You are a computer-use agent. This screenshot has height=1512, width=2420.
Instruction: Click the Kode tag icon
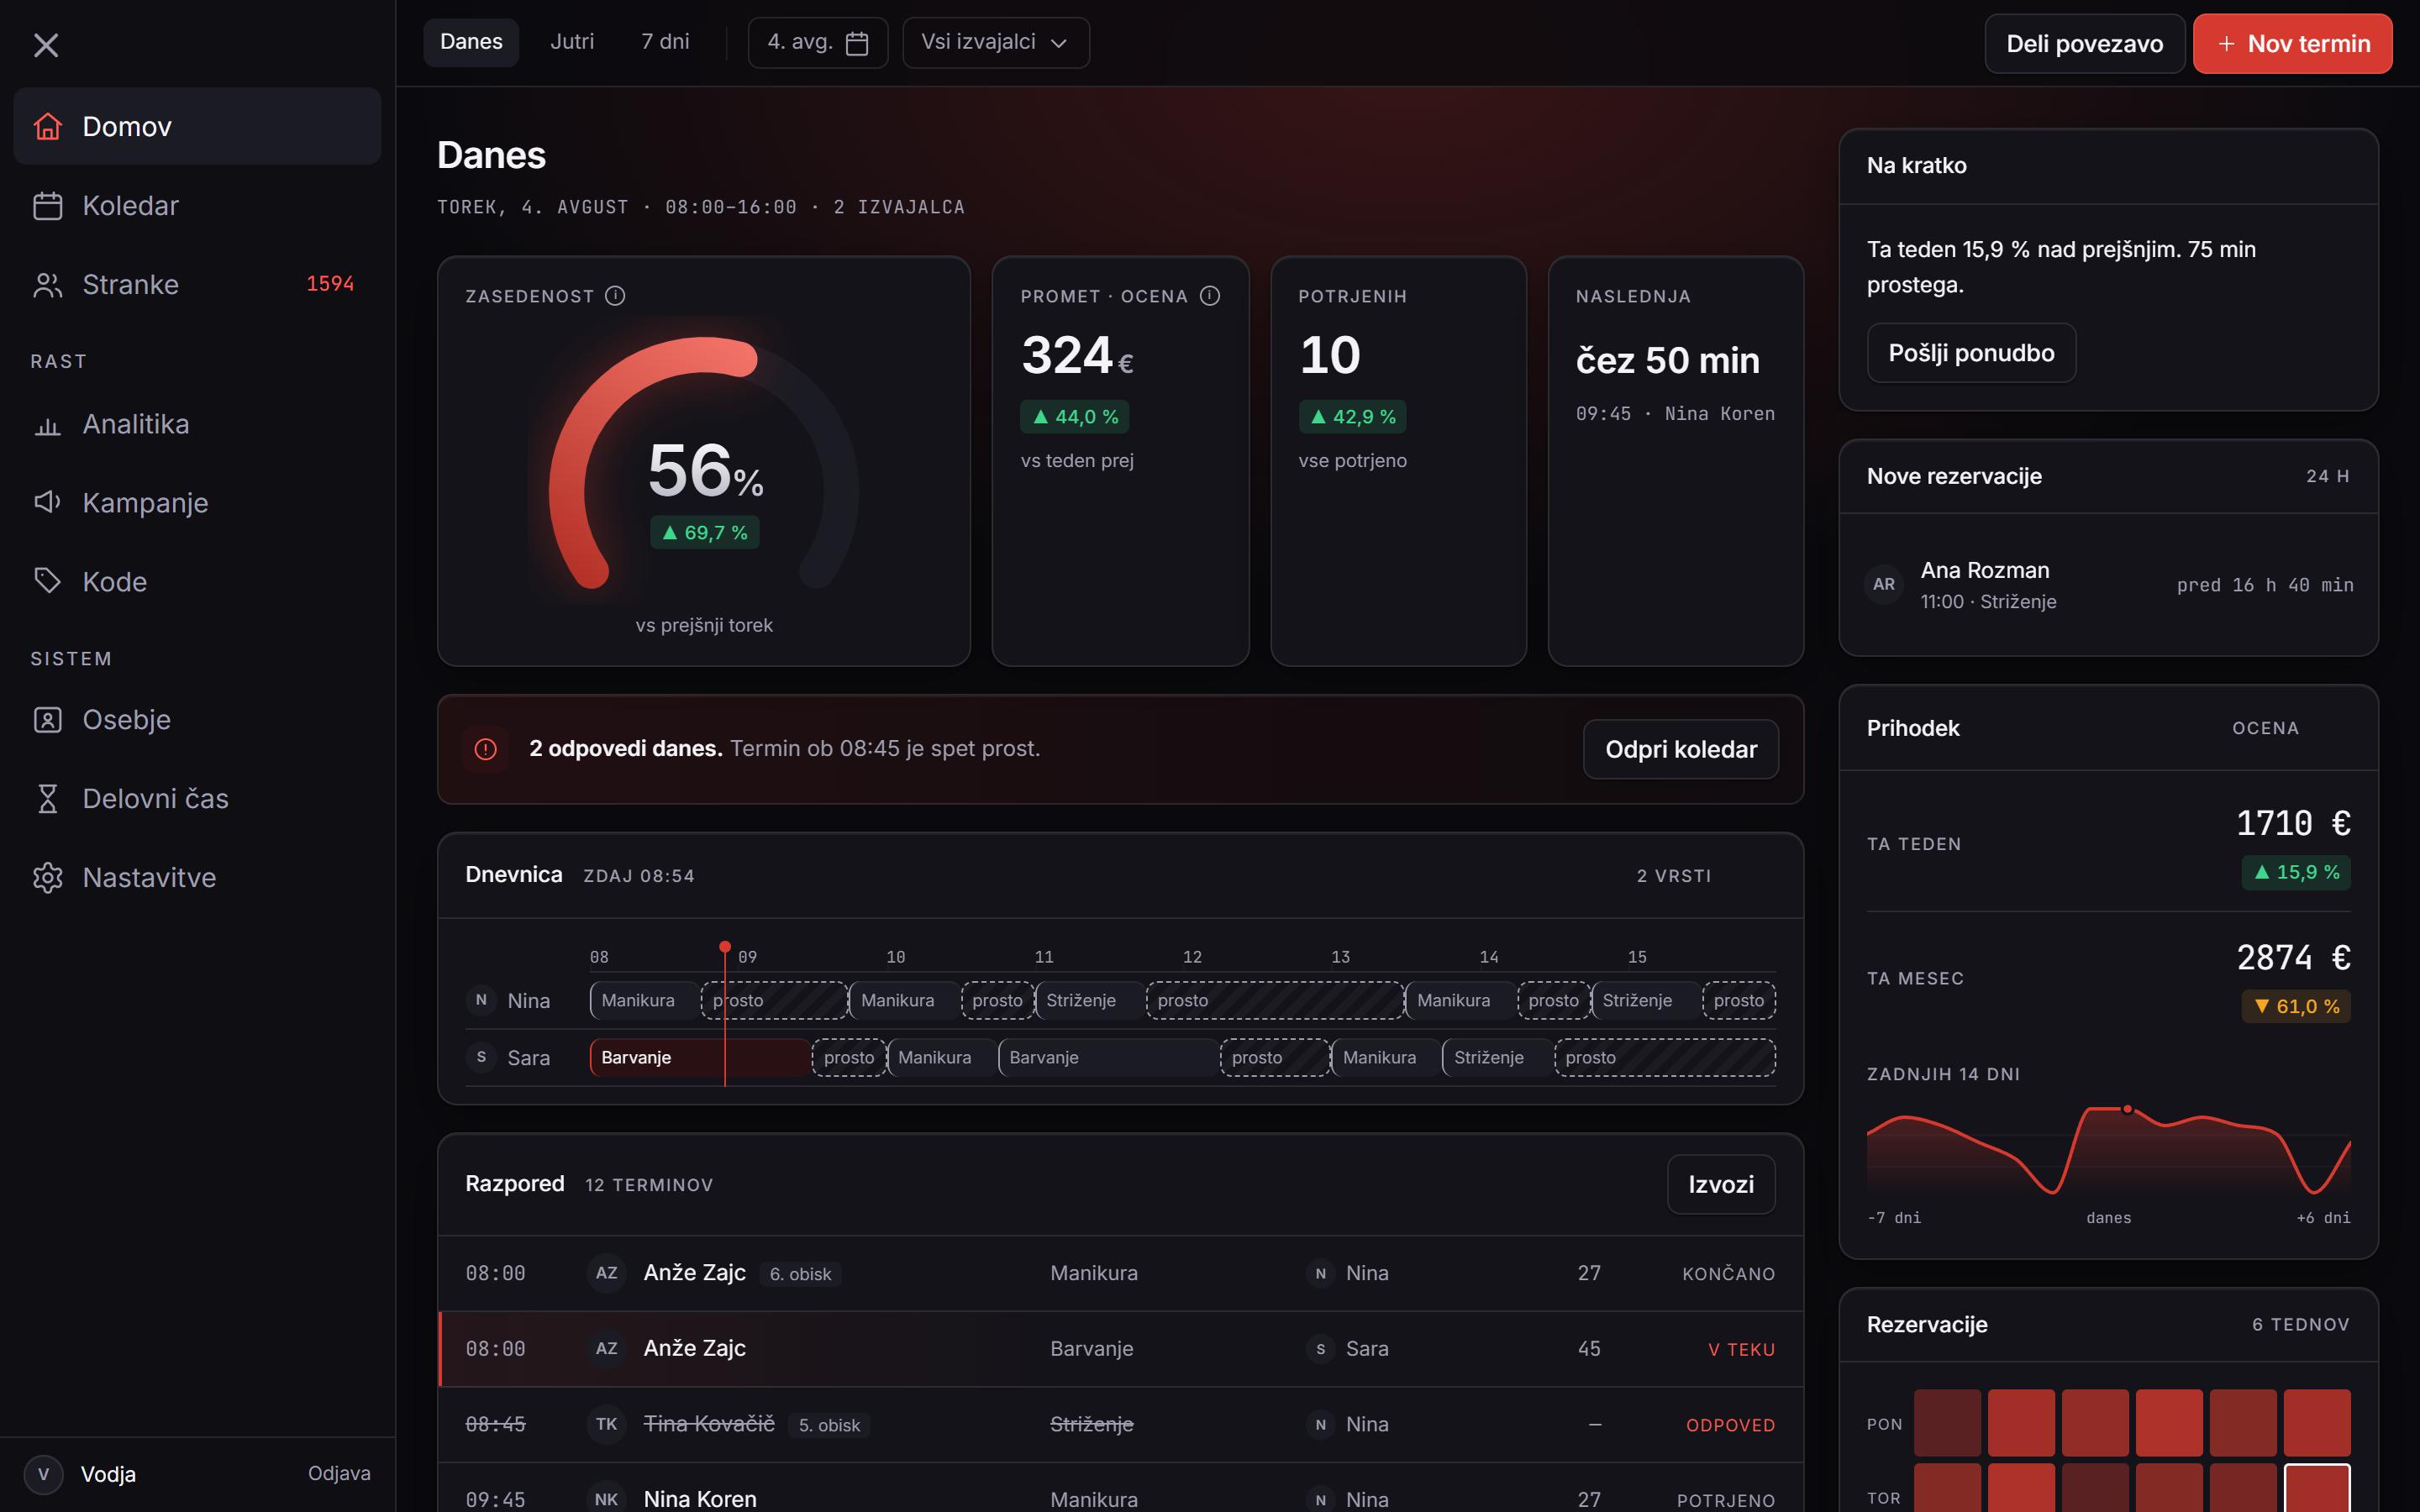pos(47,581)
